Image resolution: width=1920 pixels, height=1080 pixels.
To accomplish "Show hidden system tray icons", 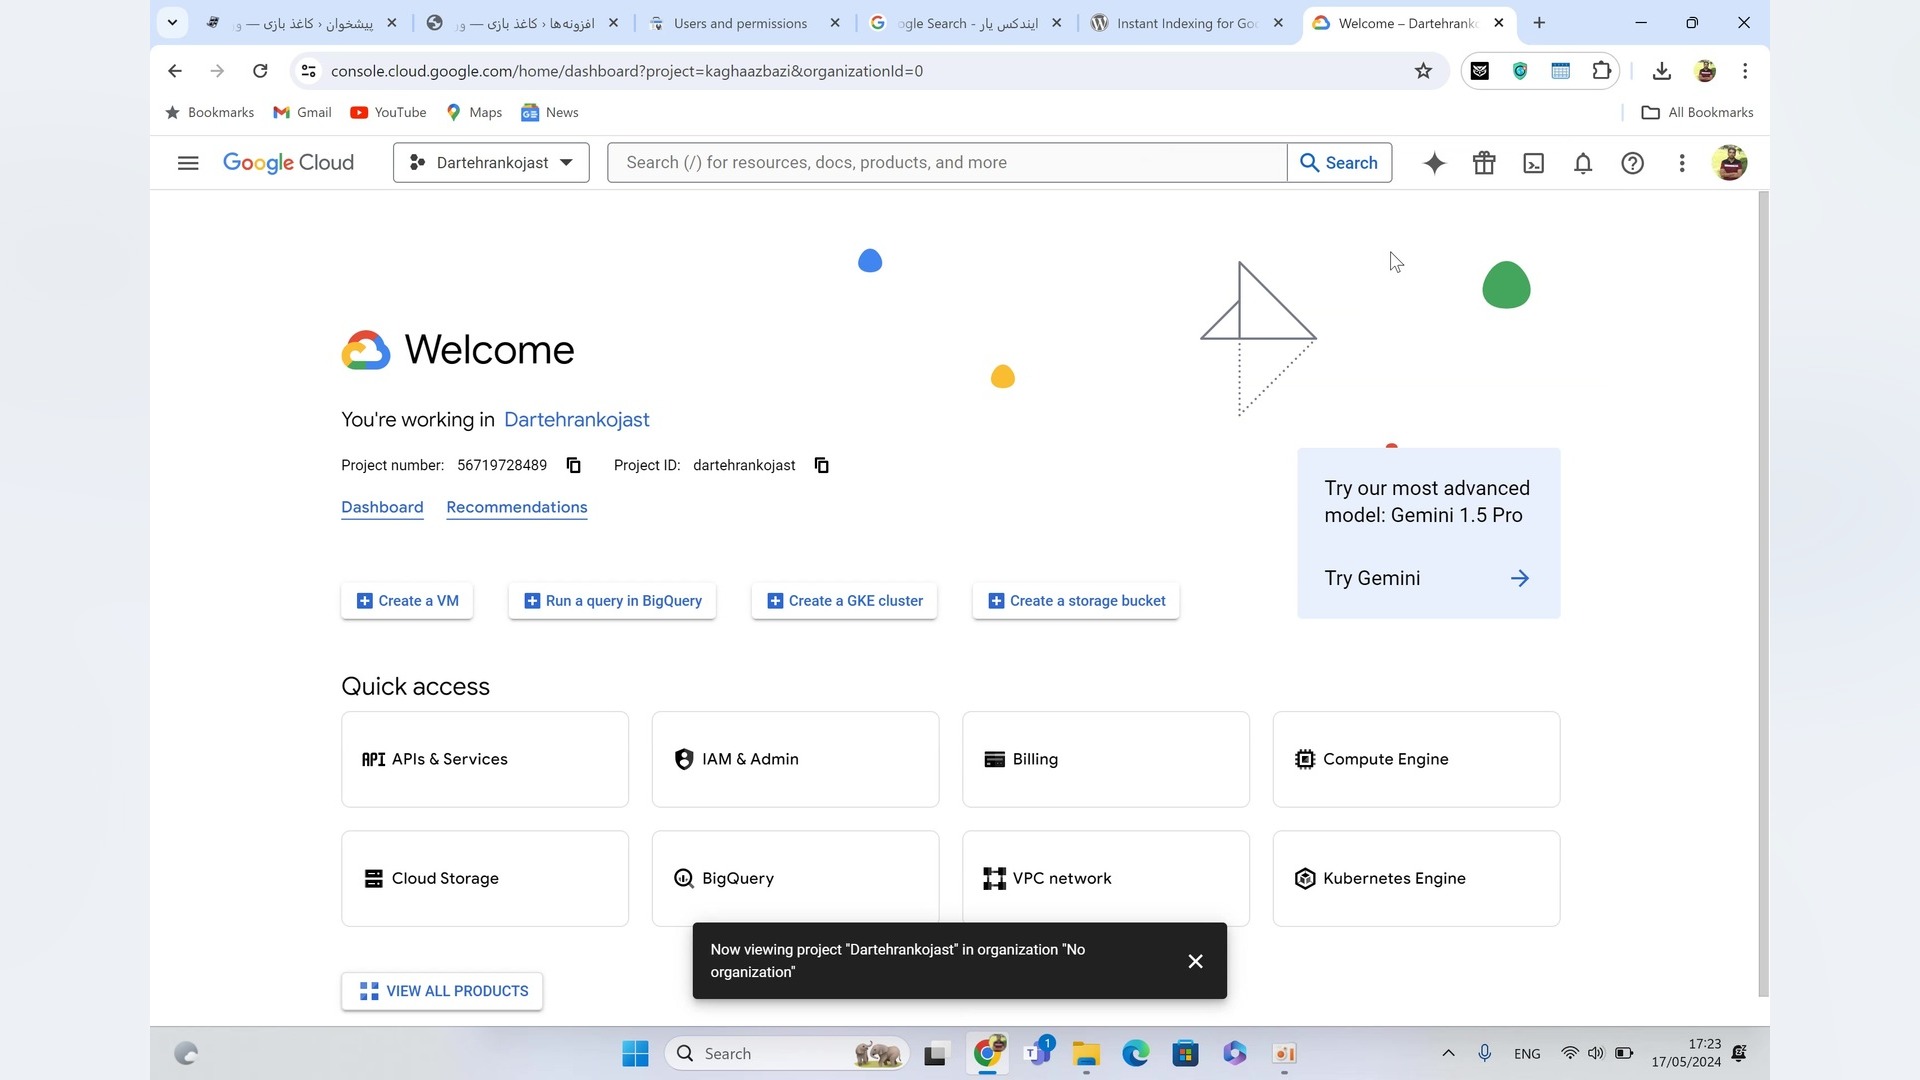I will click(1448, 1053).
